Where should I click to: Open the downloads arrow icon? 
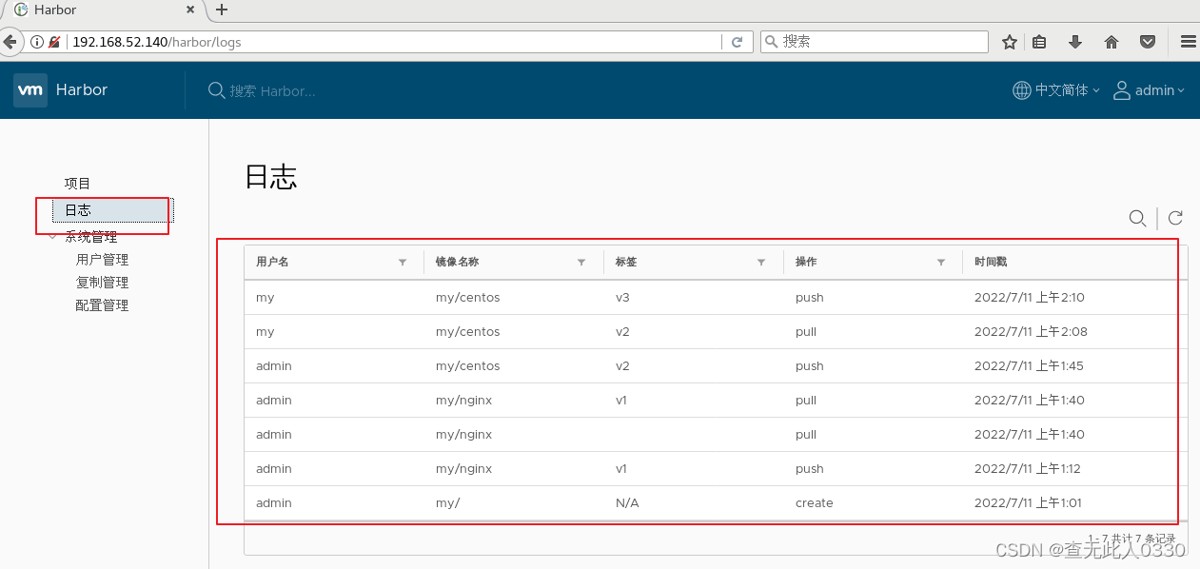click(1075, 42)
